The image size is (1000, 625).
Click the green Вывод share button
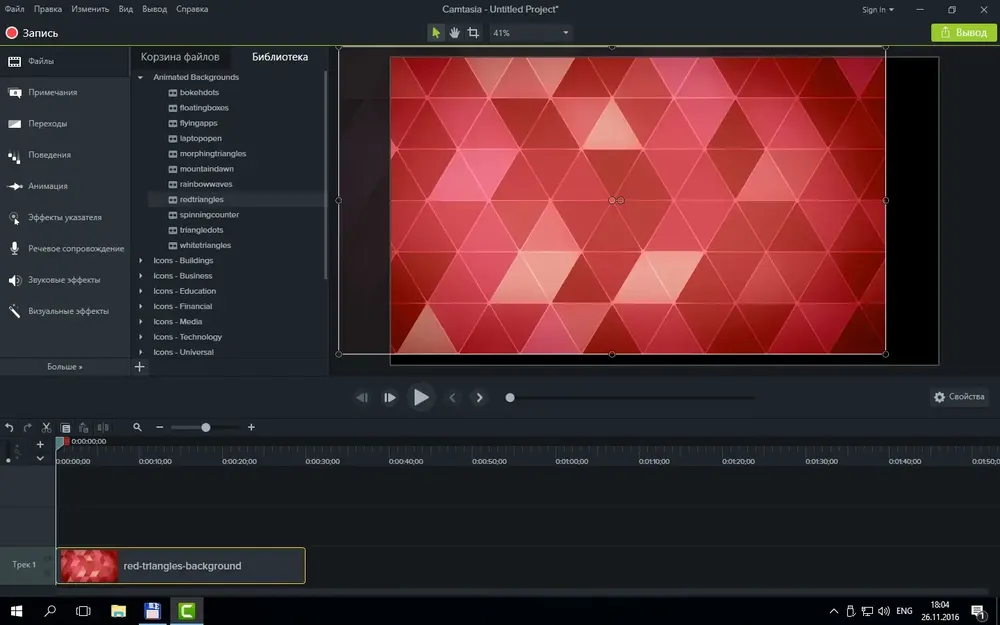[964, 33]
